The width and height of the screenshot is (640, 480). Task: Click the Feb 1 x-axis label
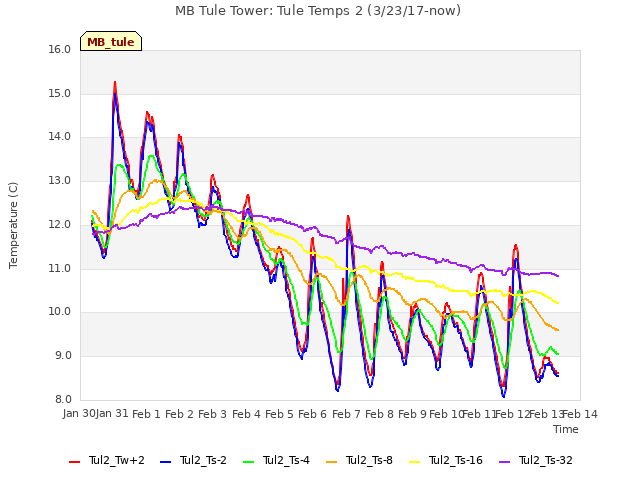(147, 414)
